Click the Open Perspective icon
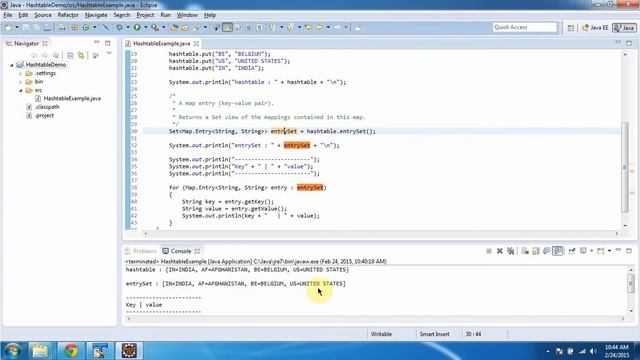Image resolution: width=640 pixels, height=360 pixels. [571, 28]
